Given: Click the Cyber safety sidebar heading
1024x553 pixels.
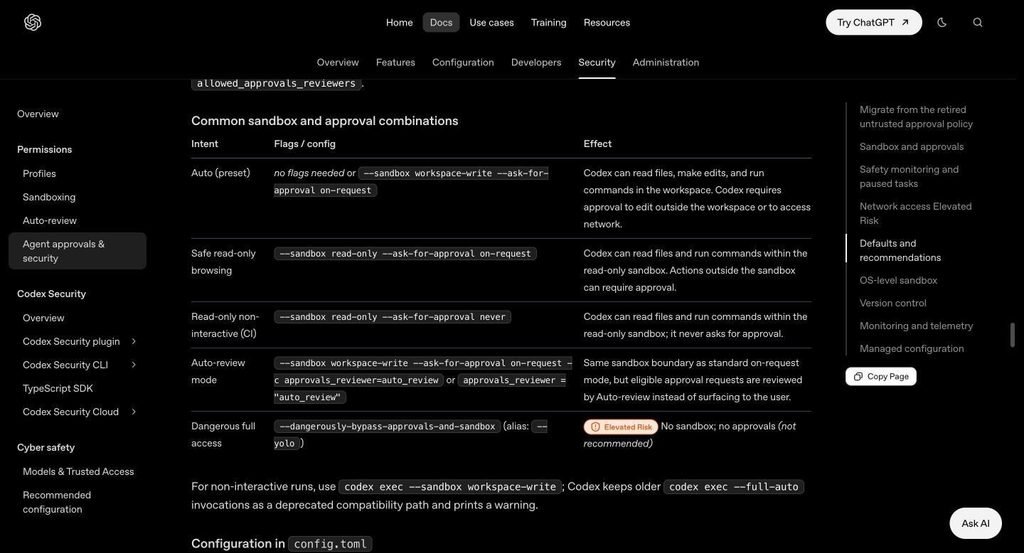Looking at the screenshot, I should tap(46, 447).
